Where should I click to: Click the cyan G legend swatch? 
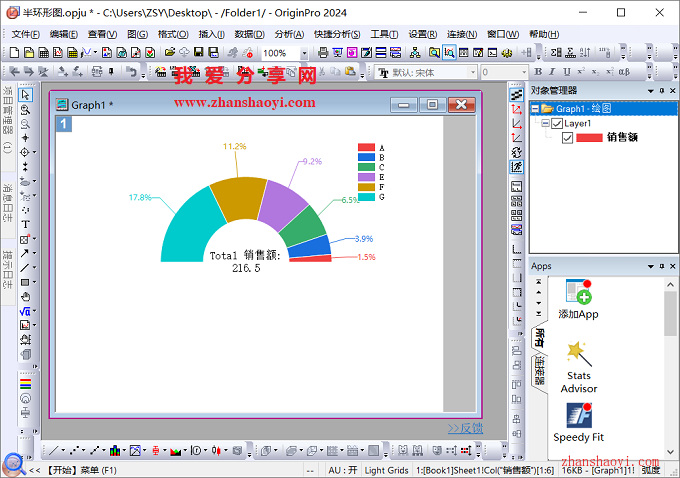click(x=366, y=197)
